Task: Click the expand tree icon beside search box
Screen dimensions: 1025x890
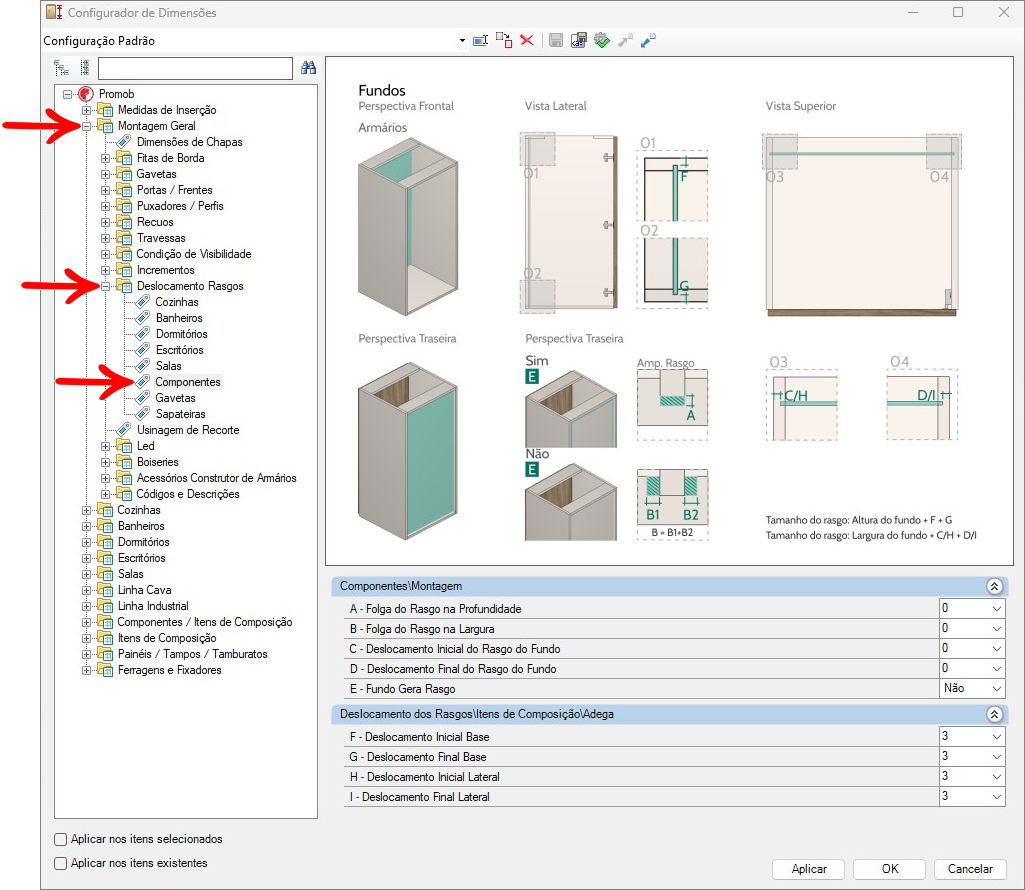Action: 61,68
